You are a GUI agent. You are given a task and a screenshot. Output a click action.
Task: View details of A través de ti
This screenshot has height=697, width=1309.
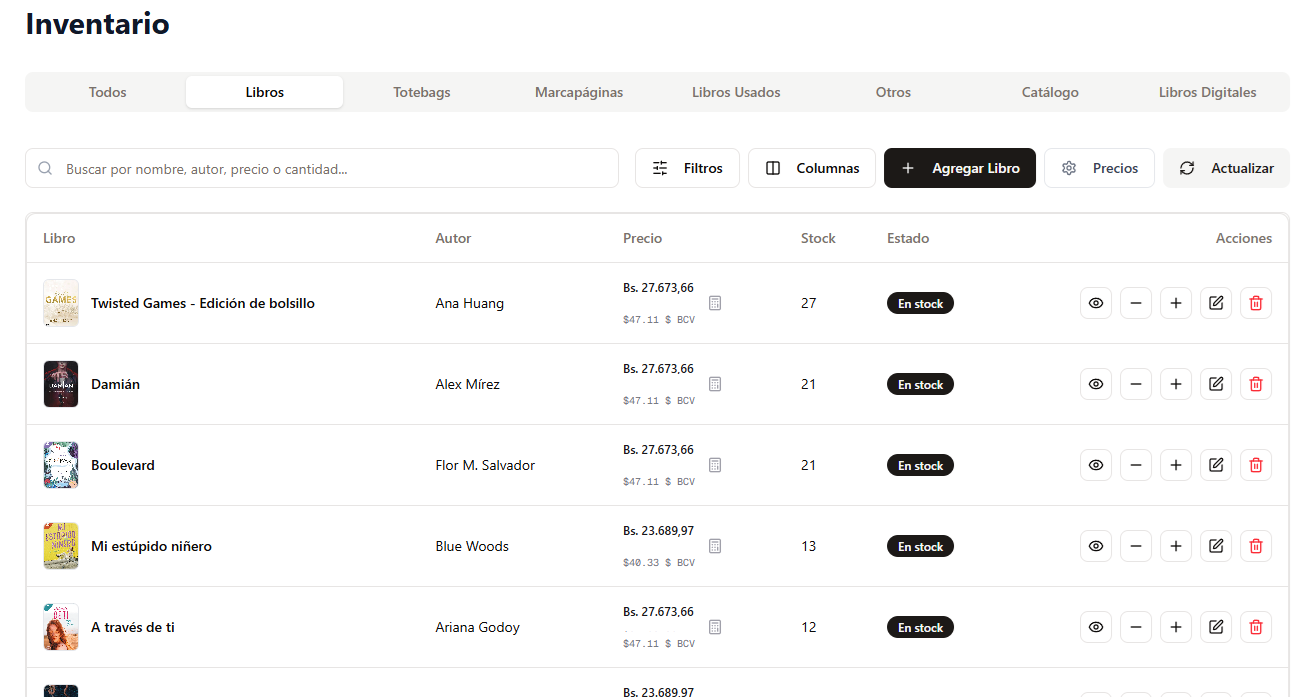tap(1096, 627)
